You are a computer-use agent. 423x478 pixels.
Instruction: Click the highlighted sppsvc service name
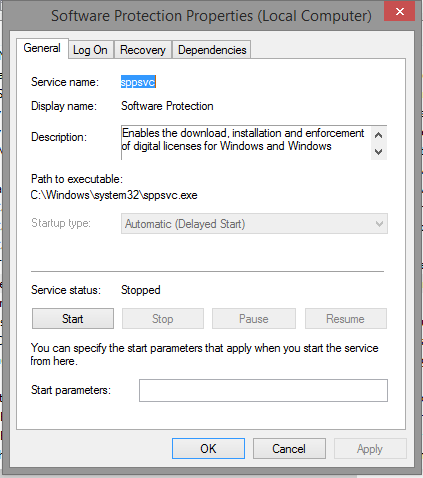pyautogui.click(x=138, y=82)
